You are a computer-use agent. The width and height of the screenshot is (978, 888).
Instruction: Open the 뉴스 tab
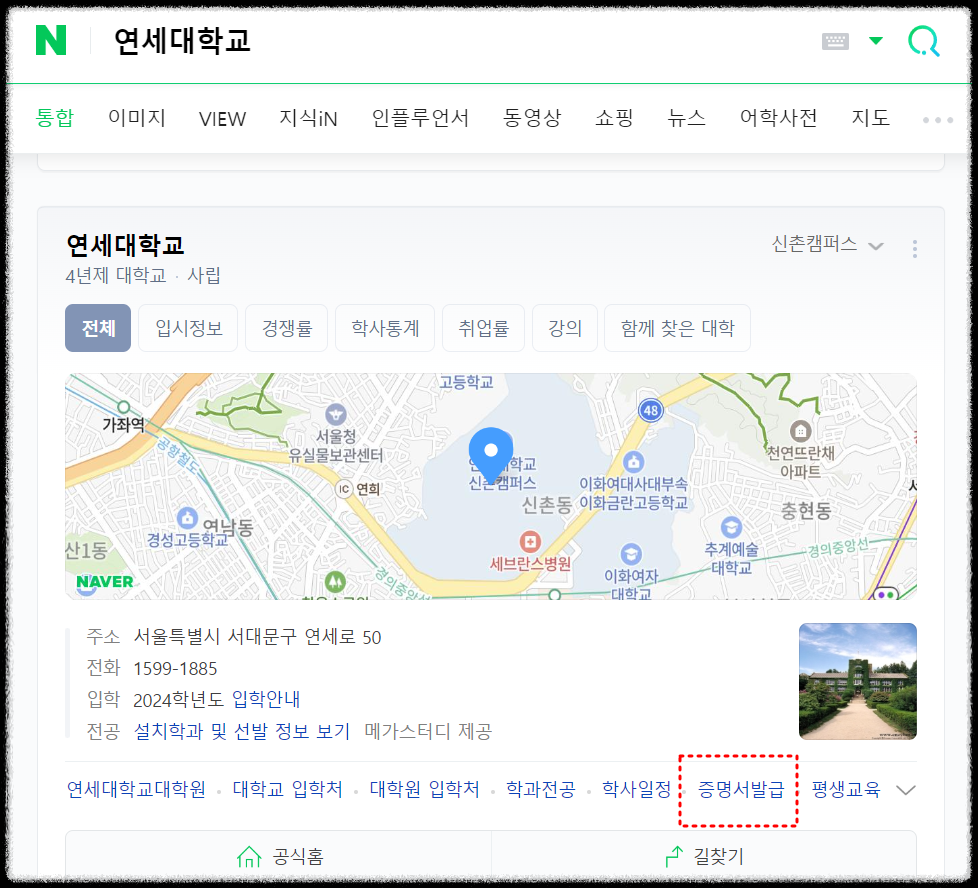(686, 117)
